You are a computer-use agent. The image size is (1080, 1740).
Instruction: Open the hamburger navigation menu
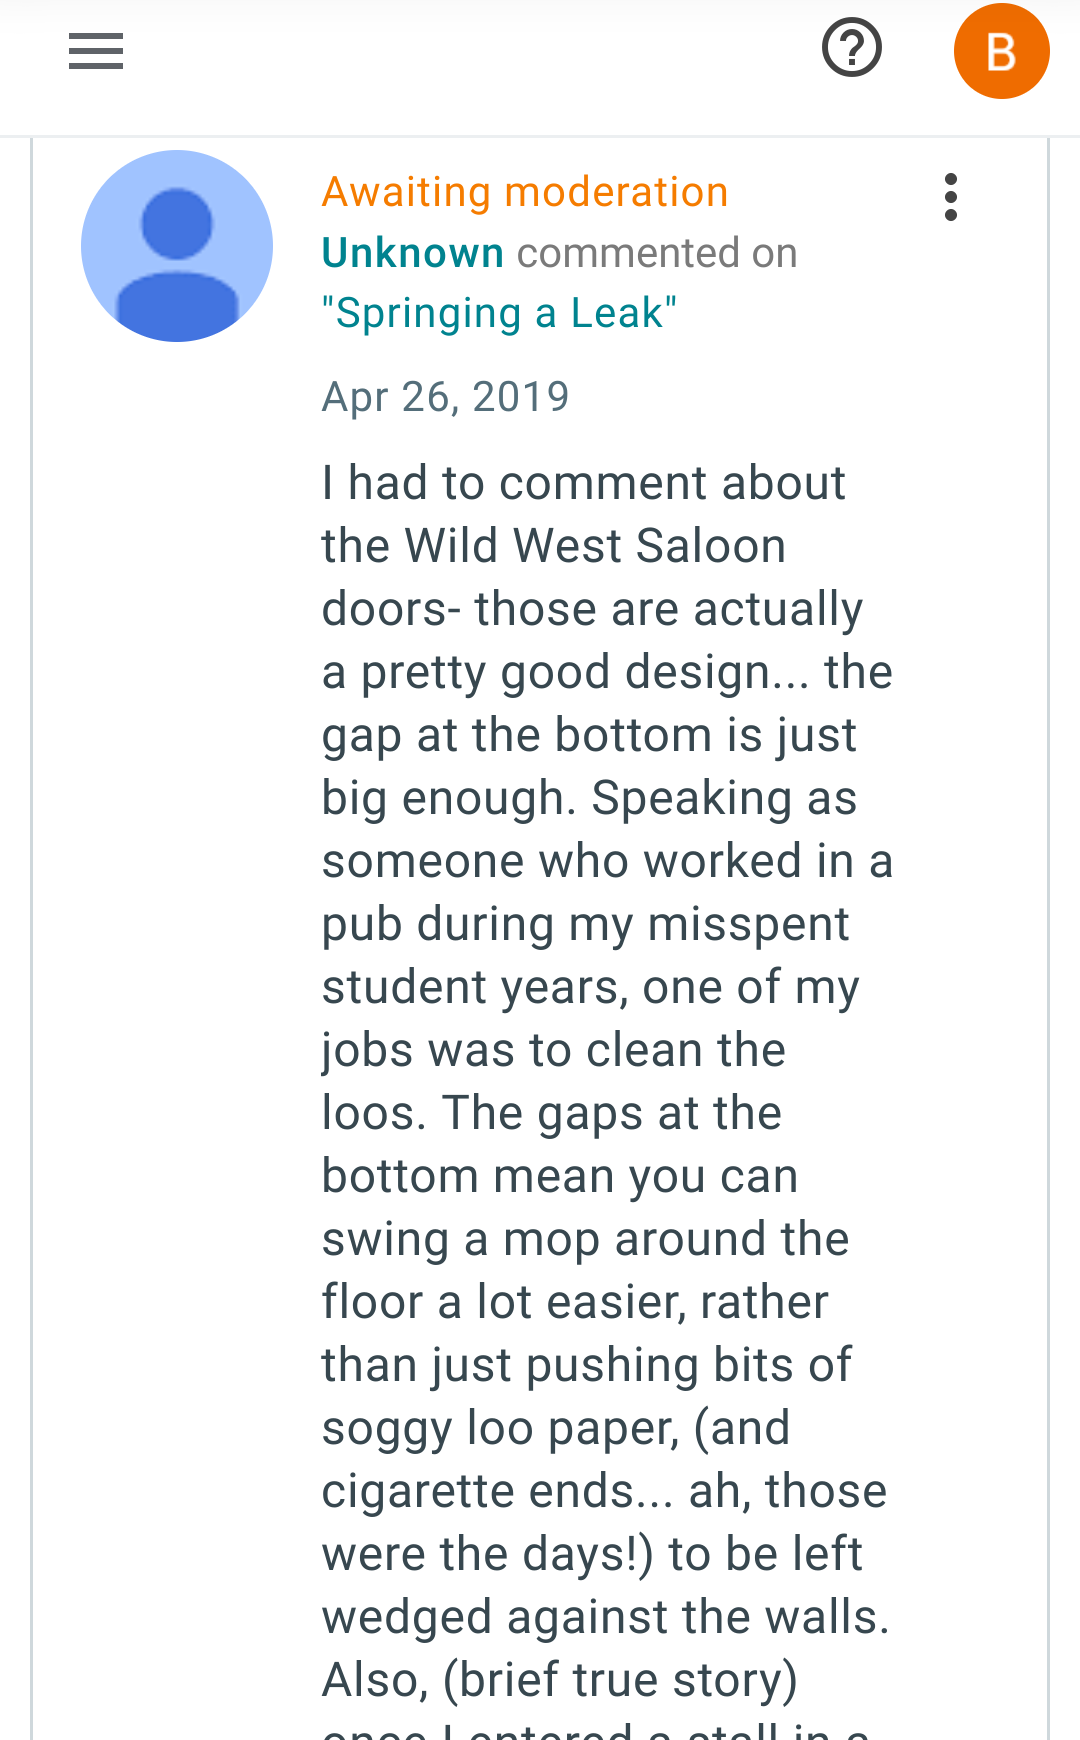click(x=96, y=51)
